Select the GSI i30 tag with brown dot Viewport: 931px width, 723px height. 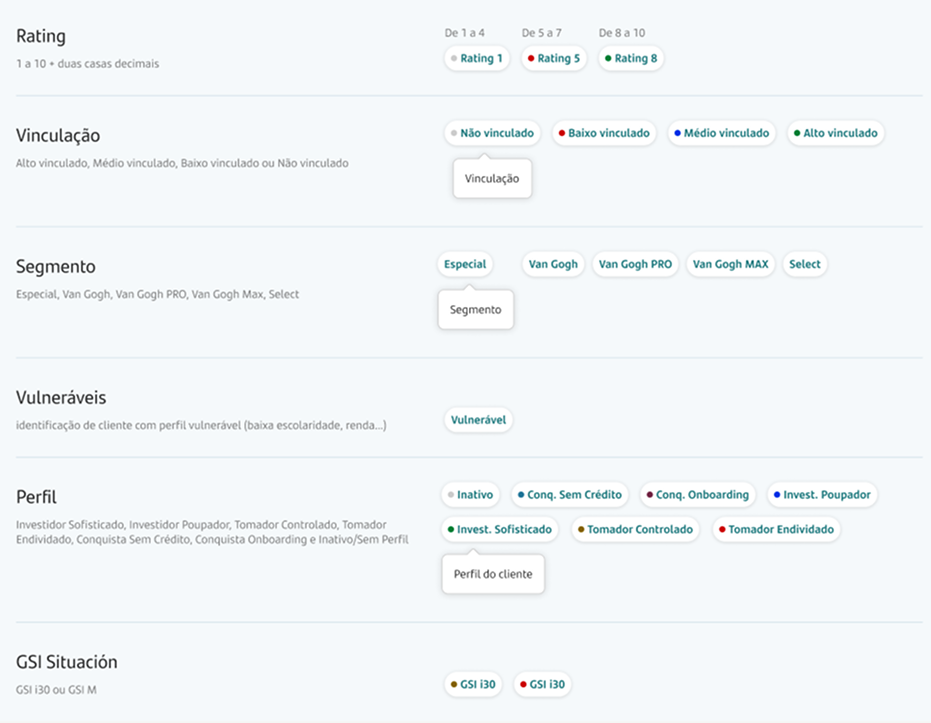(x=473, y=684)
